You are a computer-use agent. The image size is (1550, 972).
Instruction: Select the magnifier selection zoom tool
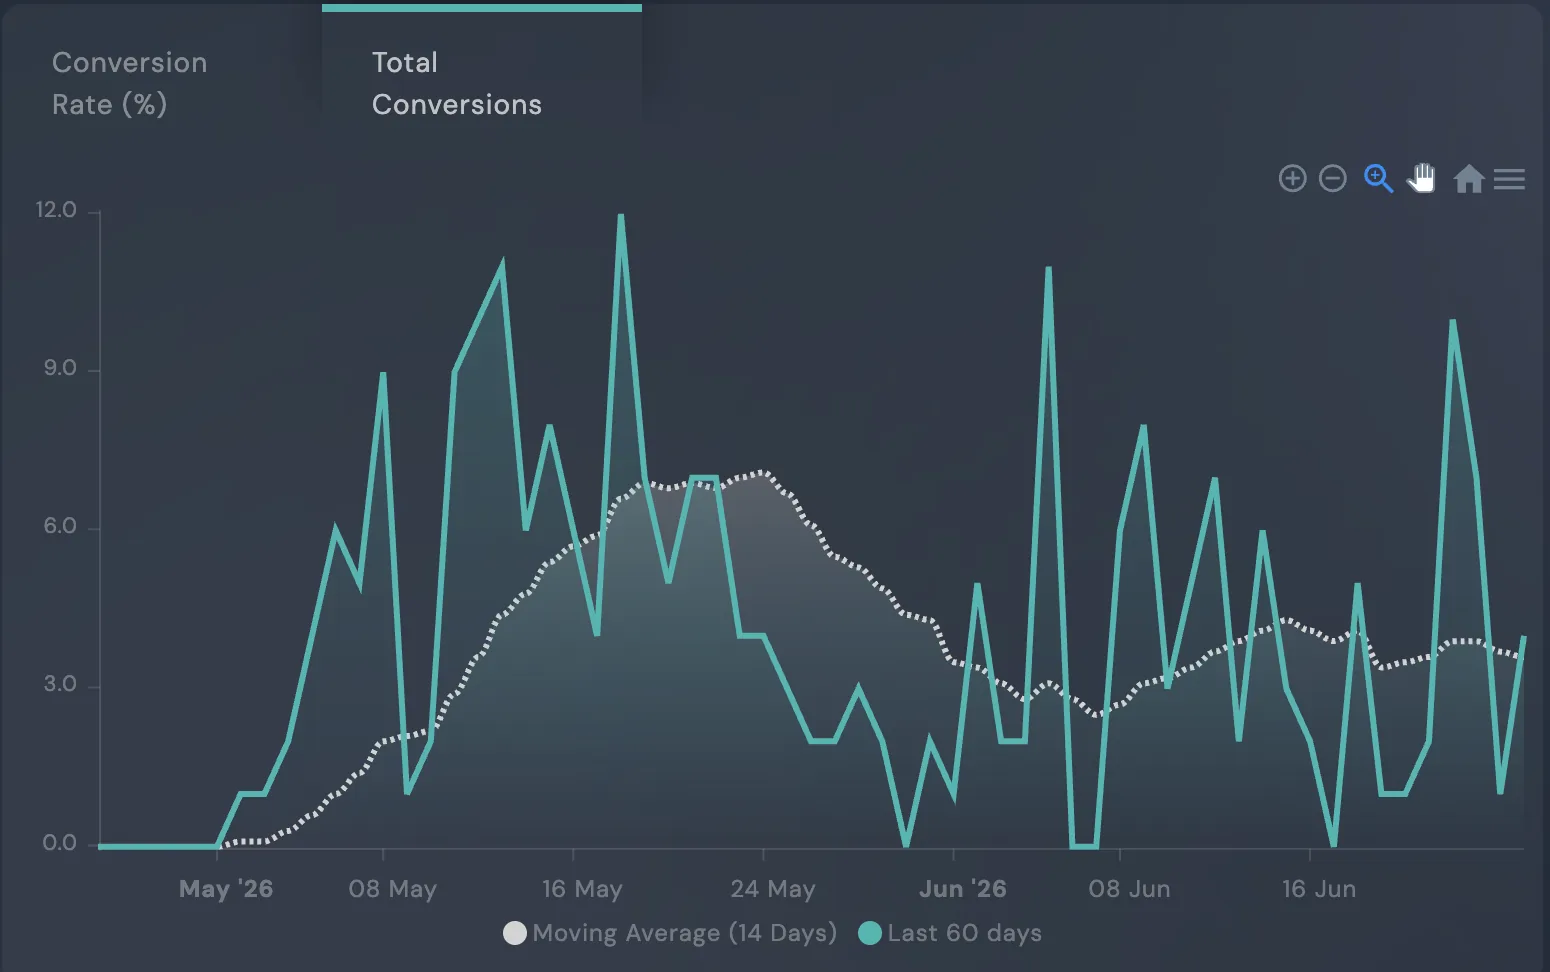tap(1378, 179)
